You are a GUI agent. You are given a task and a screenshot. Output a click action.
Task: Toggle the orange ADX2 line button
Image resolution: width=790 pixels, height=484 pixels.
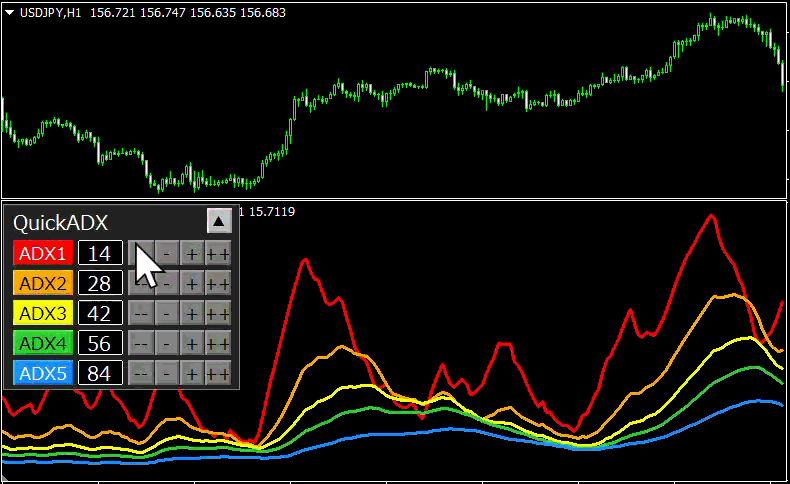coord(43,283)
